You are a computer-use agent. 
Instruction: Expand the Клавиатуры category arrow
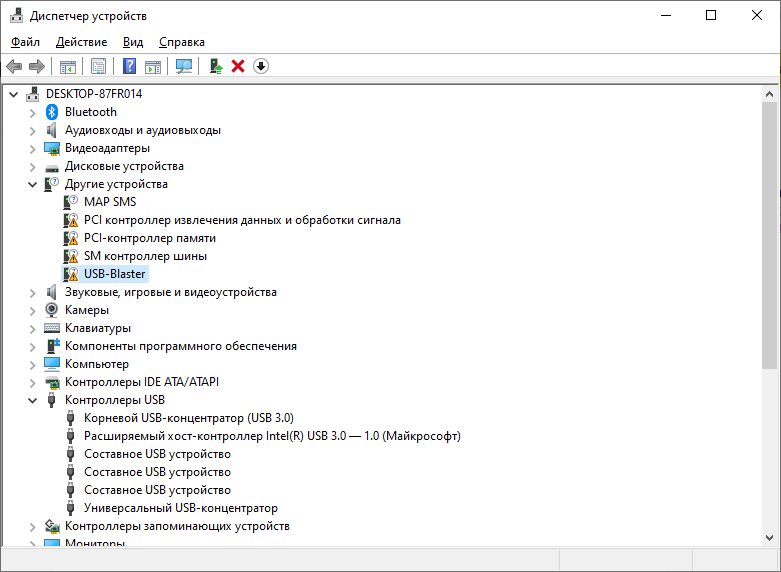32,328
